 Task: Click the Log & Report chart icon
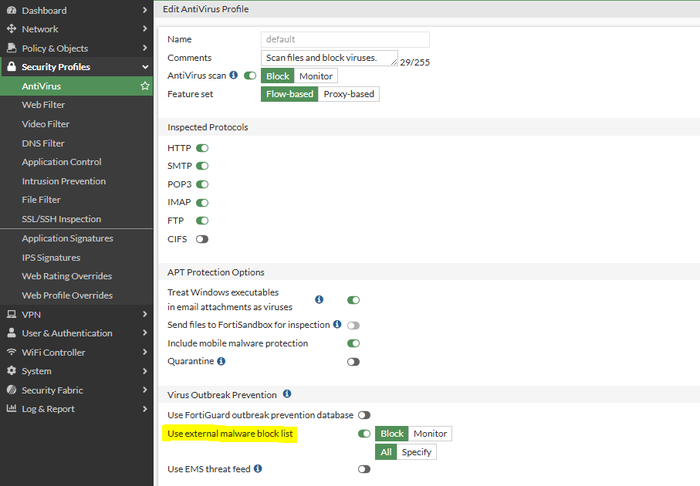(x=12, y=408)
